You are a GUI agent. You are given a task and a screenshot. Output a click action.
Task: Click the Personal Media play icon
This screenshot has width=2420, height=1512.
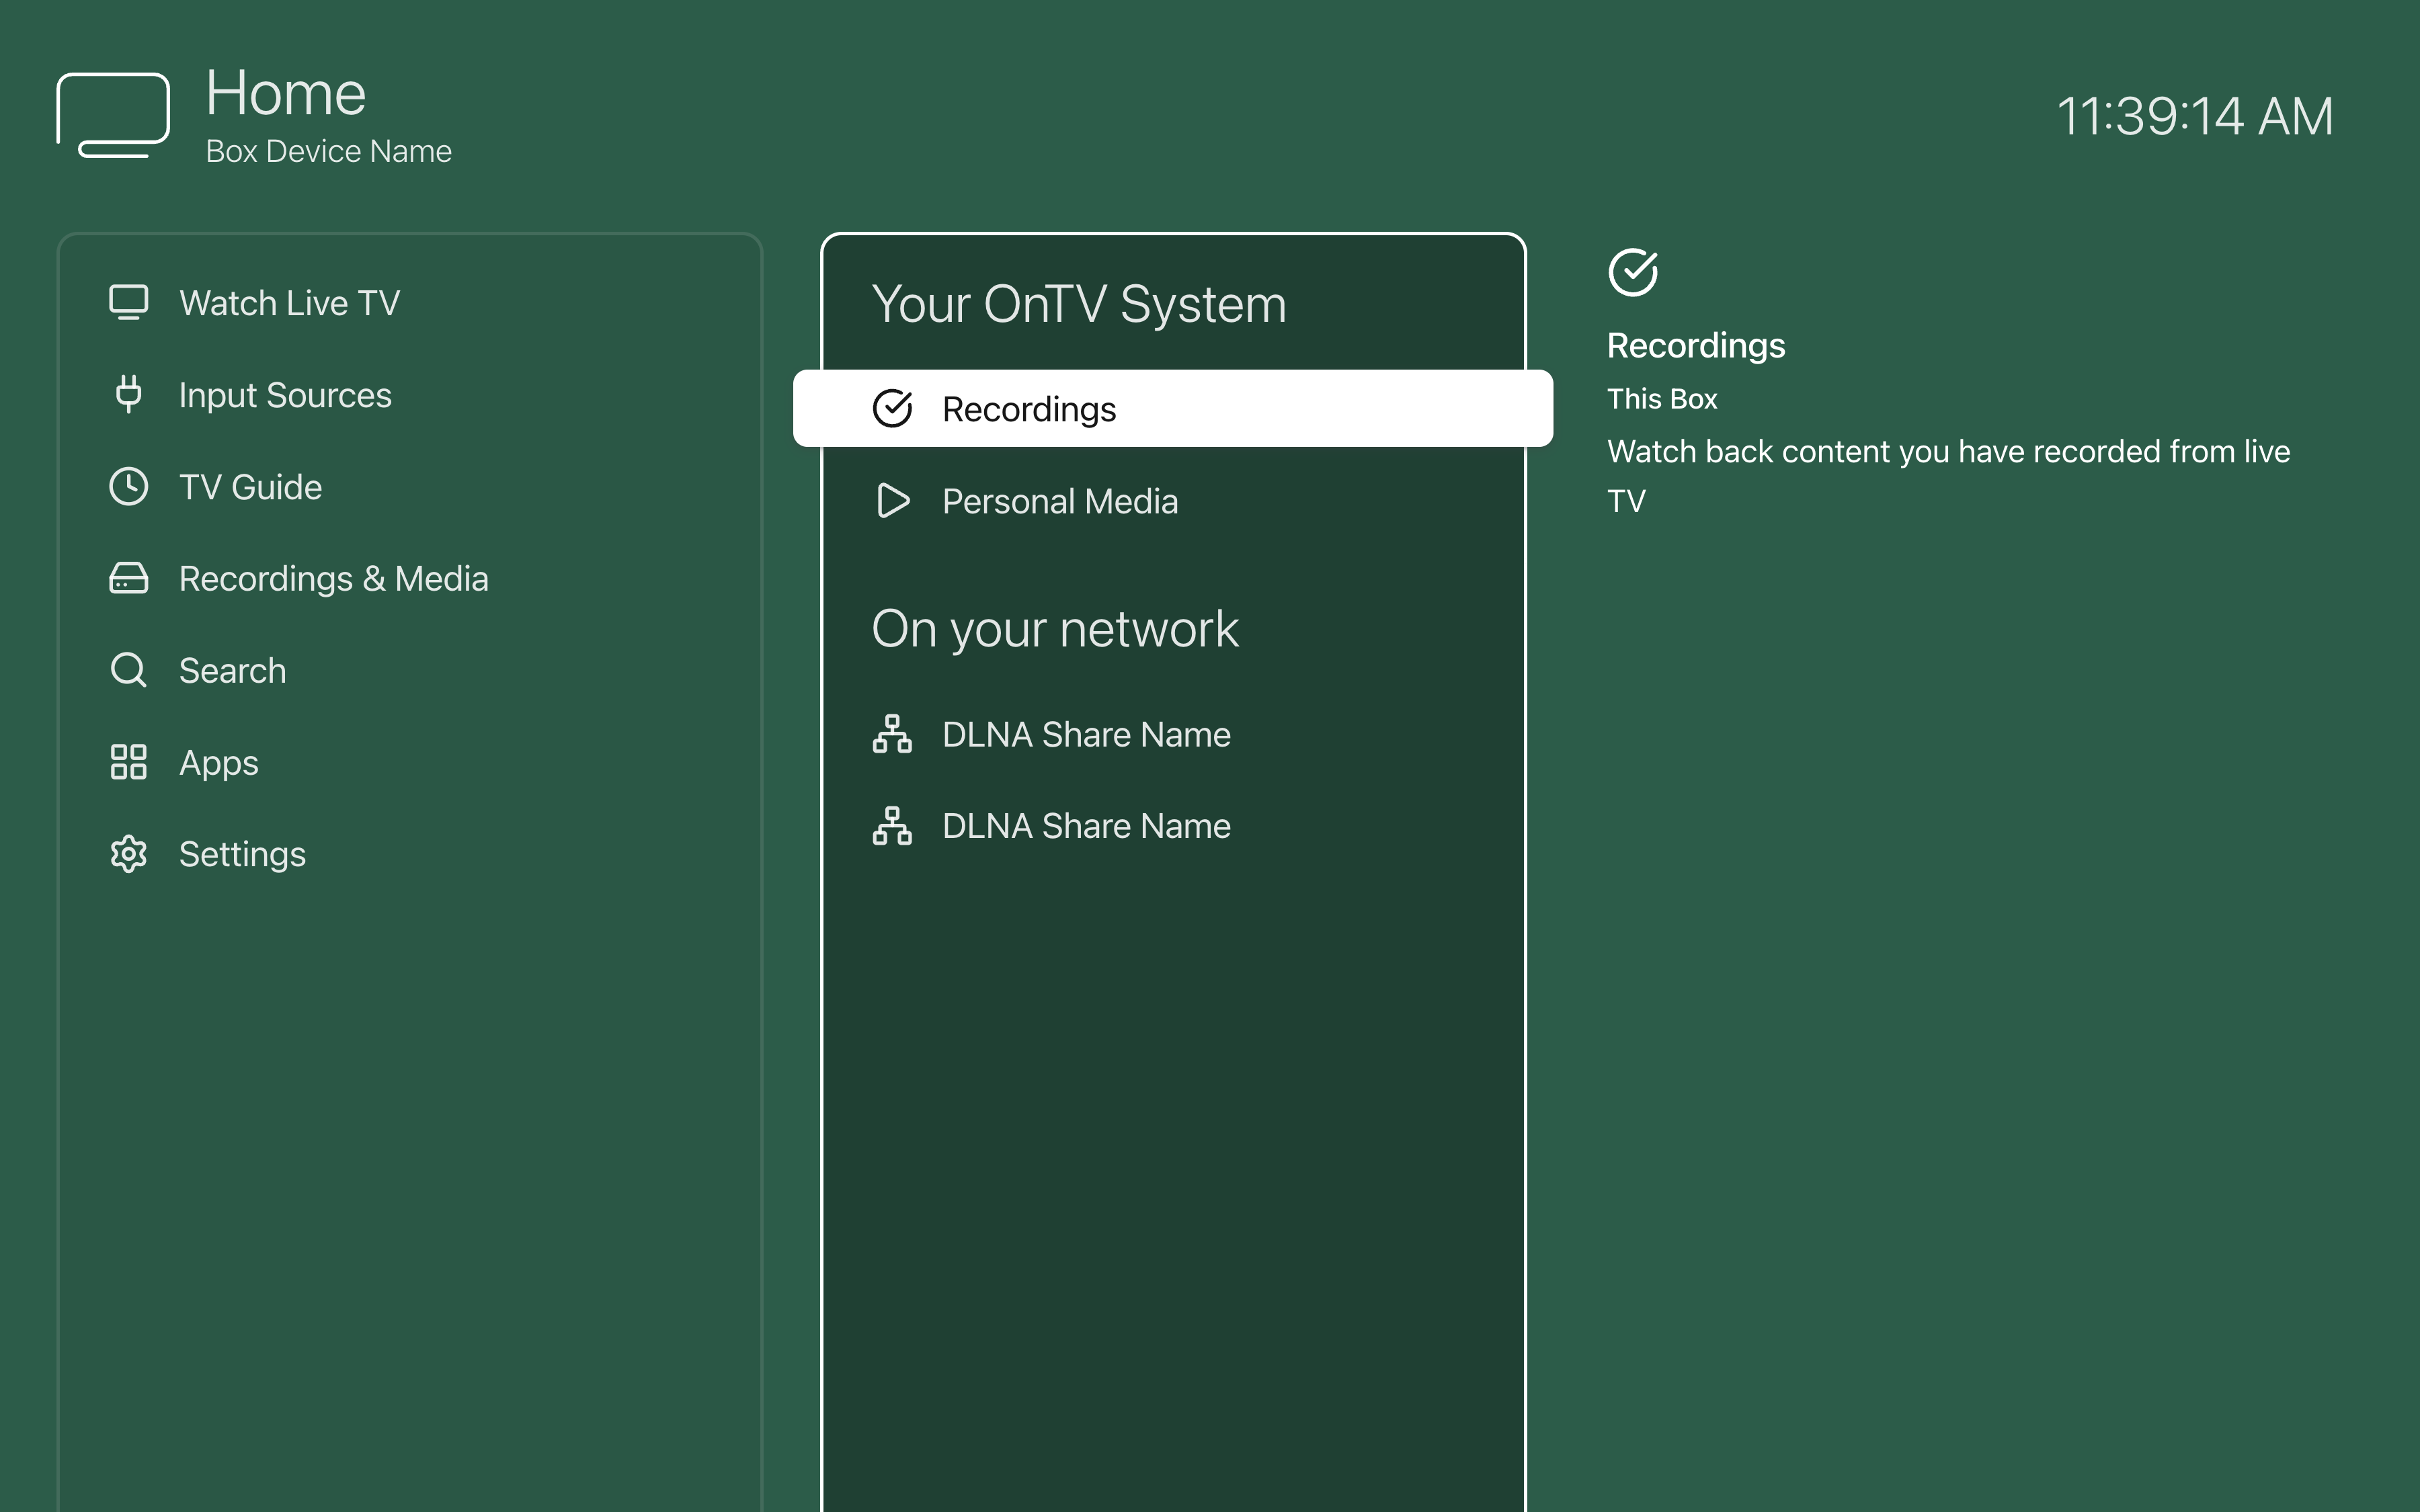pos(892,501)
